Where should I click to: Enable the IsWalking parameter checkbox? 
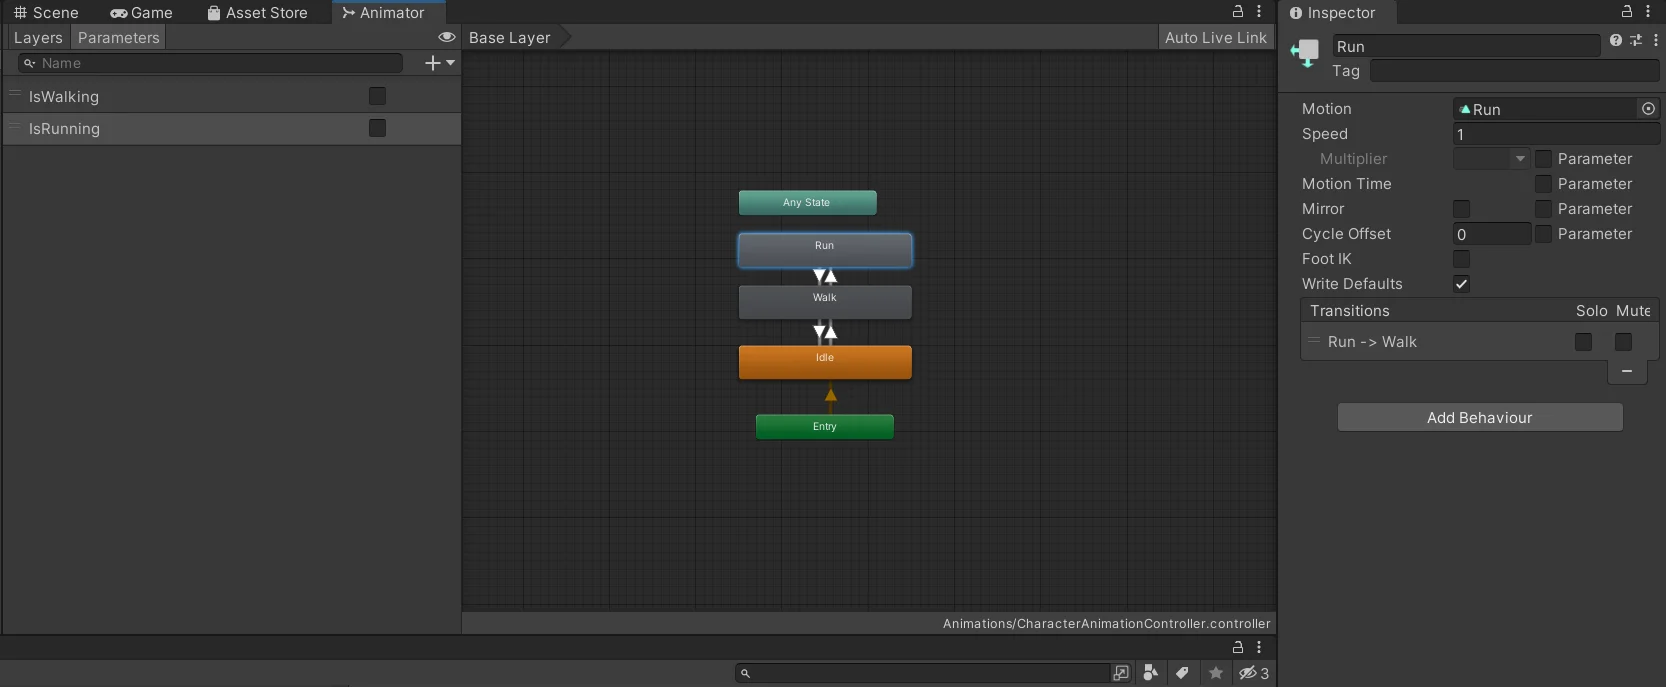click(x=377, y=96)
